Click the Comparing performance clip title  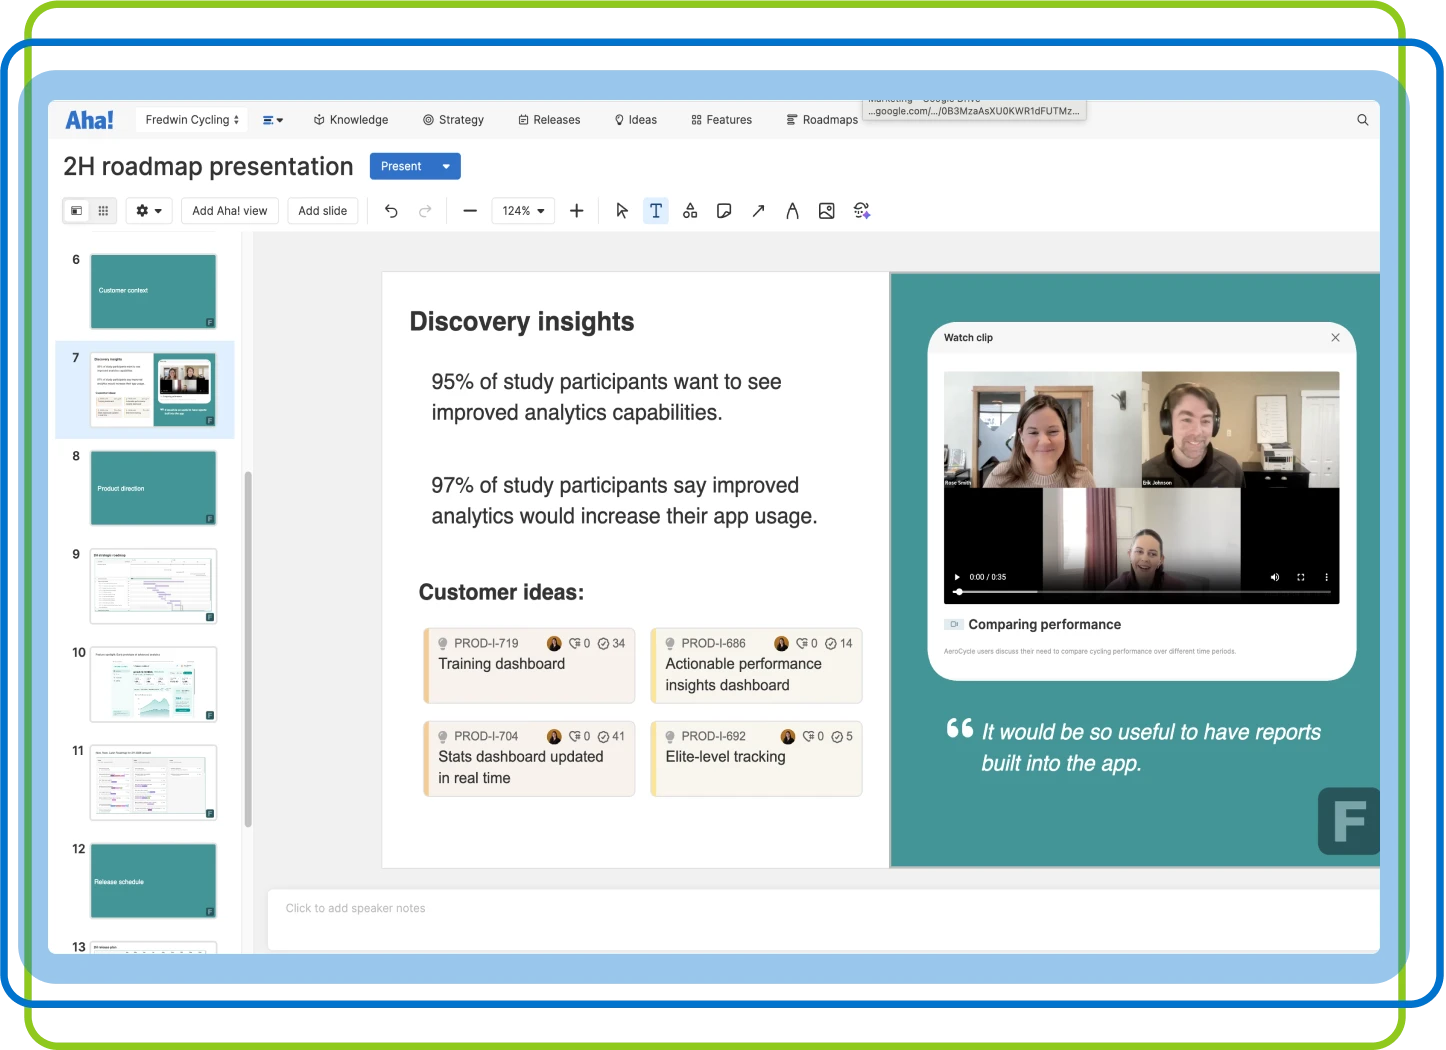[x=1045, y=625]
